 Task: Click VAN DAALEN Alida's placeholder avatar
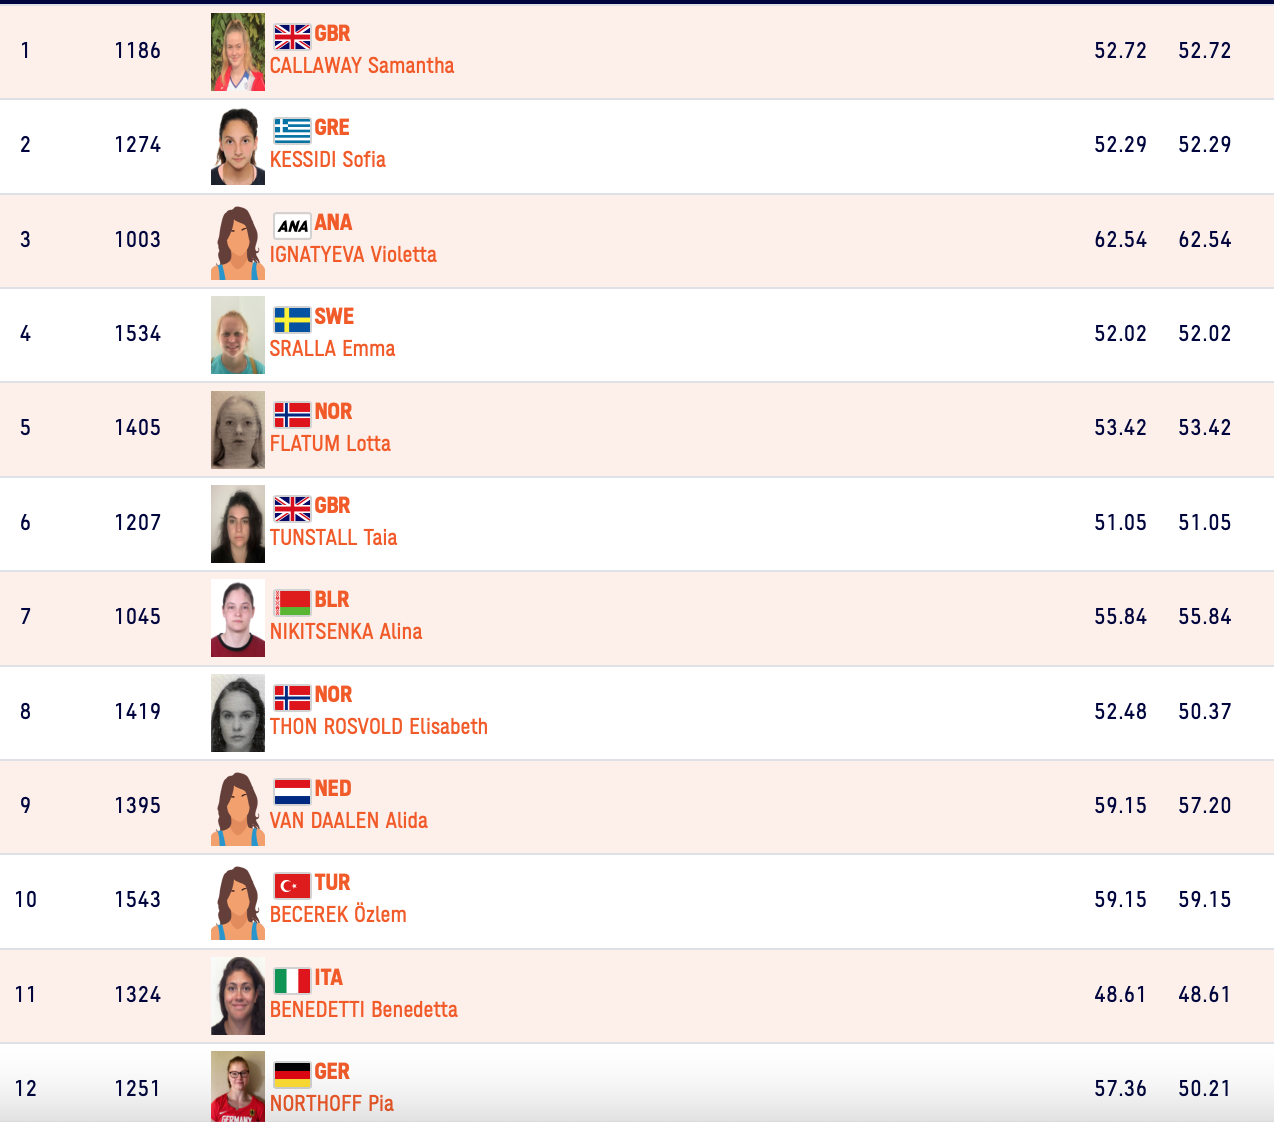[x=238, y=808]
